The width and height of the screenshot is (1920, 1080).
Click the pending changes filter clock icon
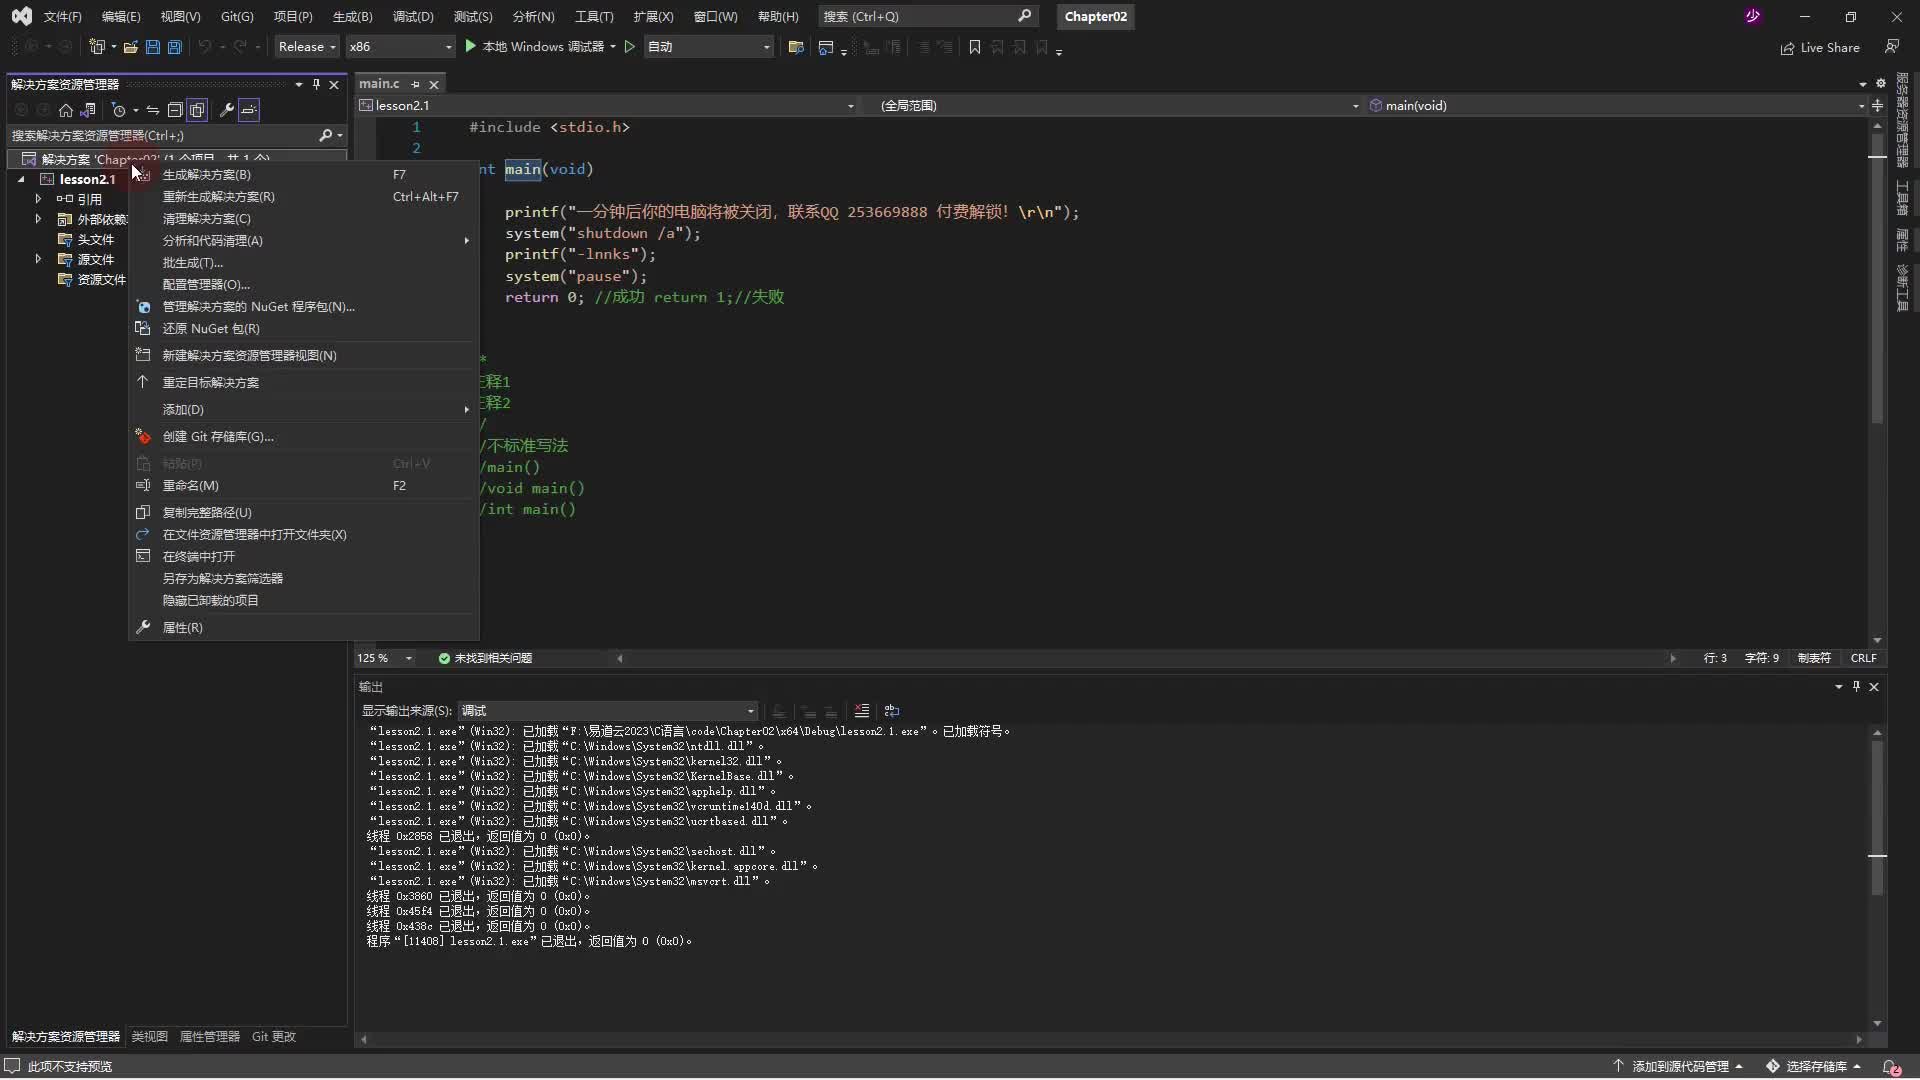pyautogui.click(x=119, y=110)
